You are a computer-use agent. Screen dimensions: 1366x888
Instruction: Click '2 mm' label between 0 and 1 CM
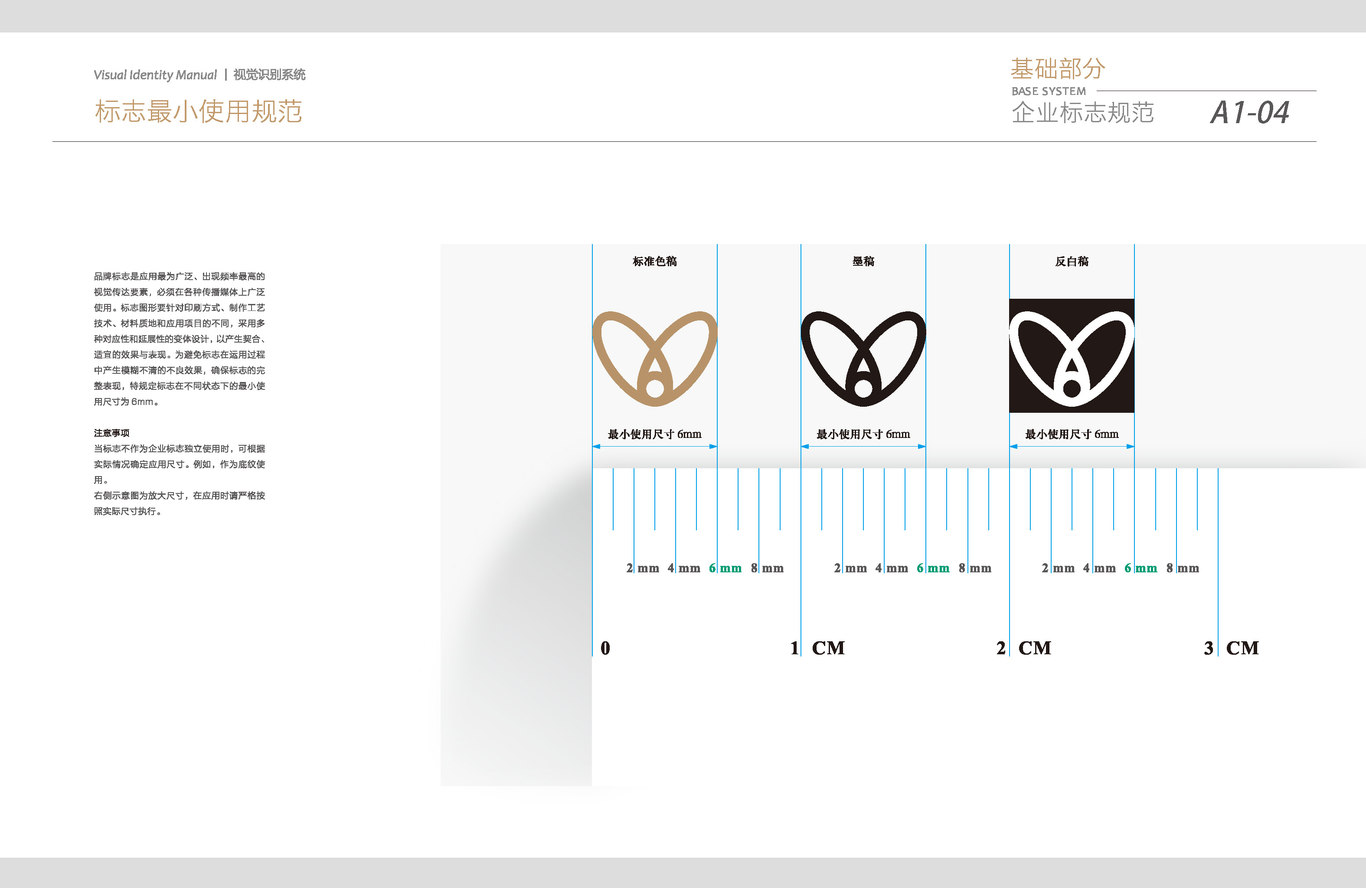643,568
